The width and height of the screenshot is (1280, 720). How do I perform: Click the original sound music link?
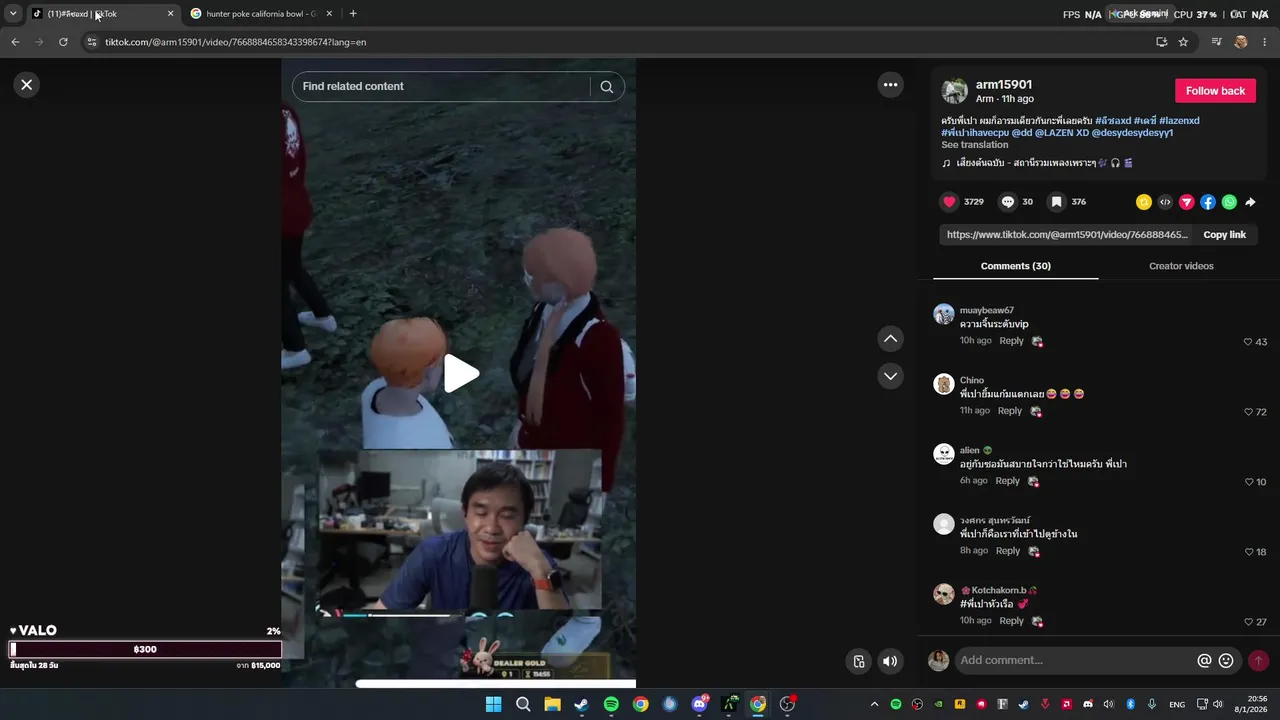point(1037,163)
